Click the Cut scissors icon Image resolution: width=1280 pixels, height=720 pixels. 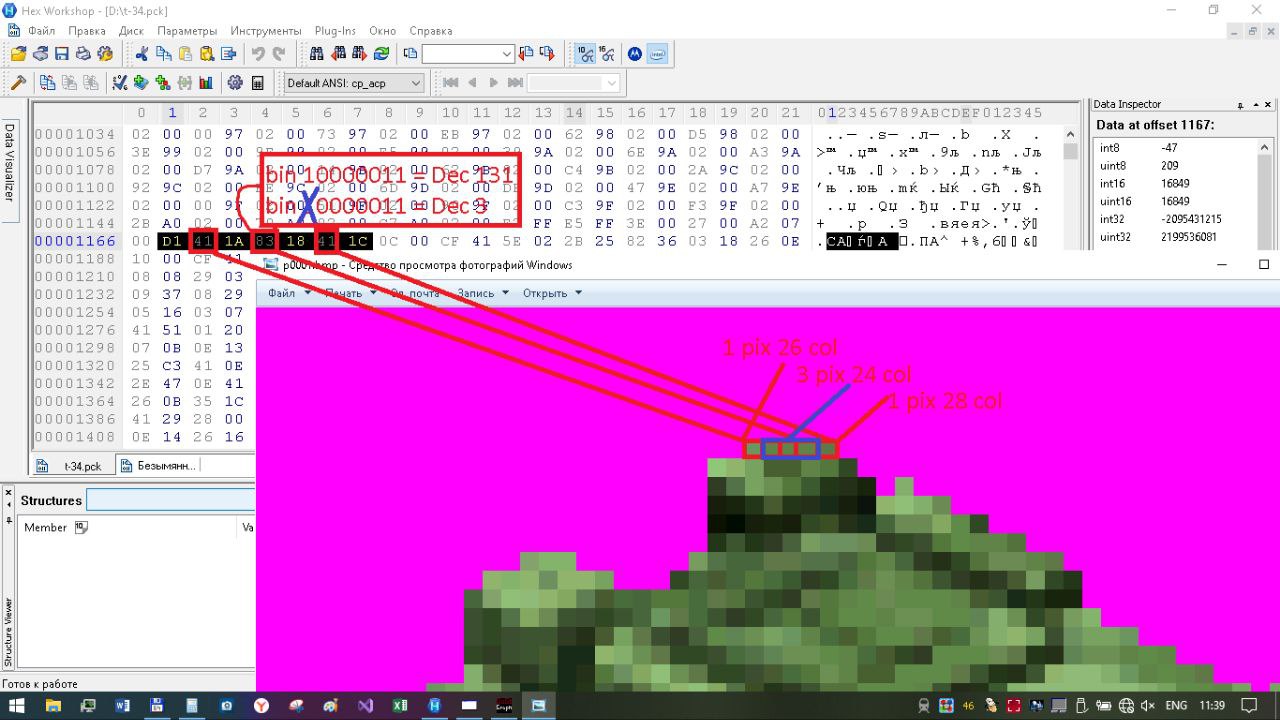[x=142, y=54]
